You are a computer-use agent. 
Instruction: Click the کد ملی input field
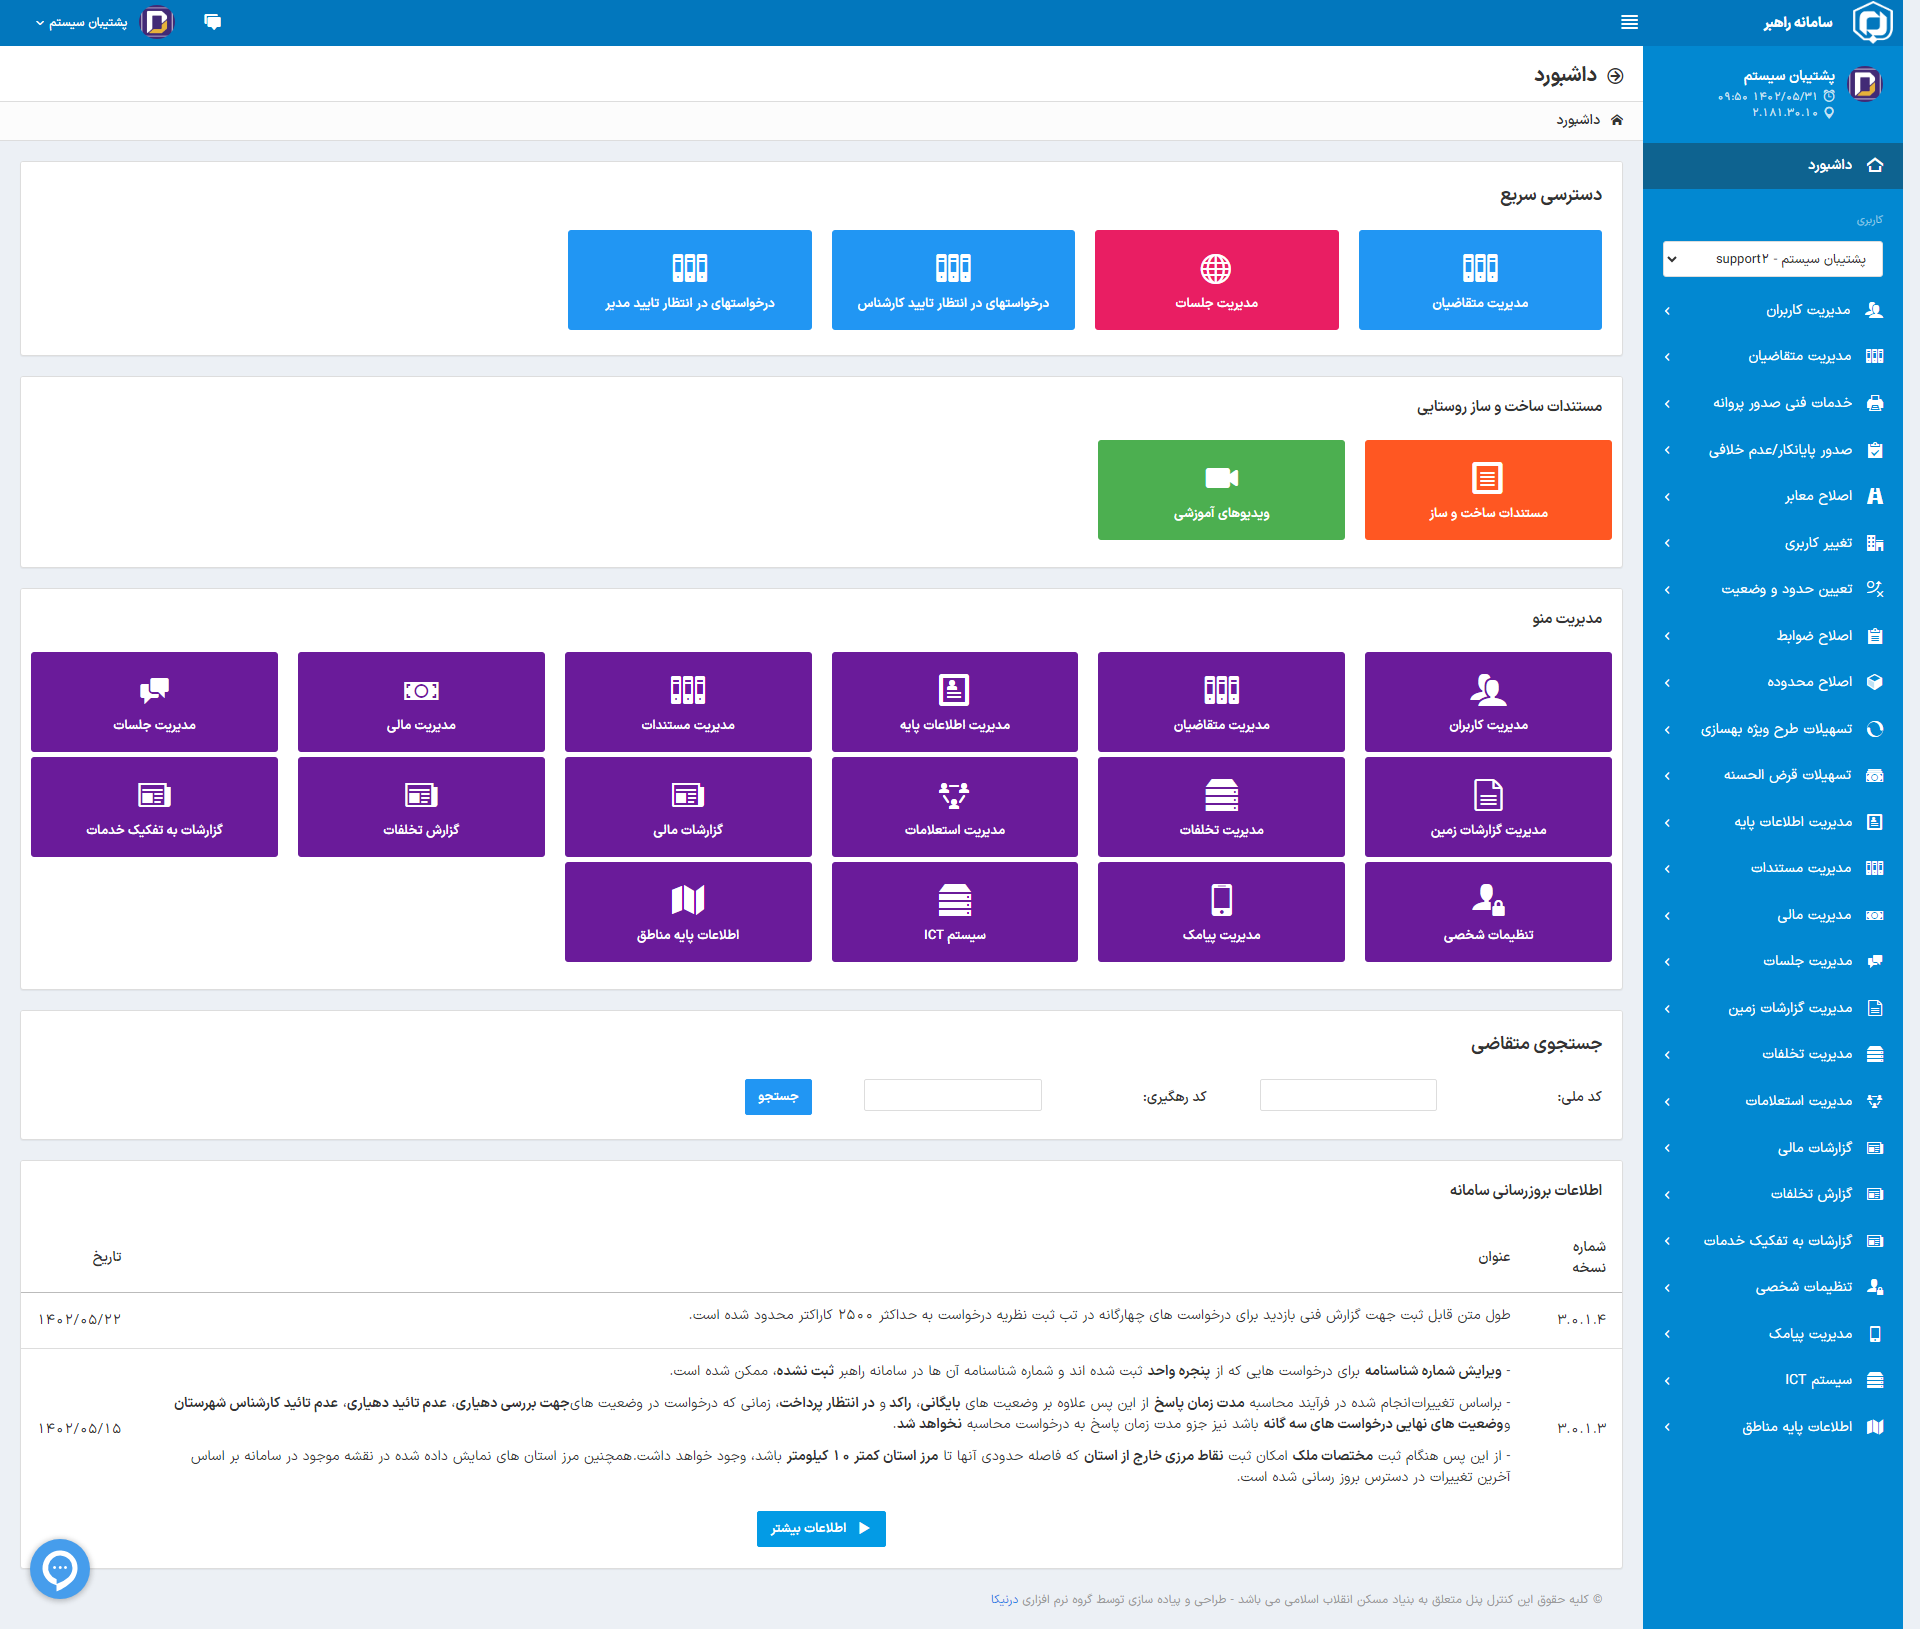[x=1347, y=1095]
